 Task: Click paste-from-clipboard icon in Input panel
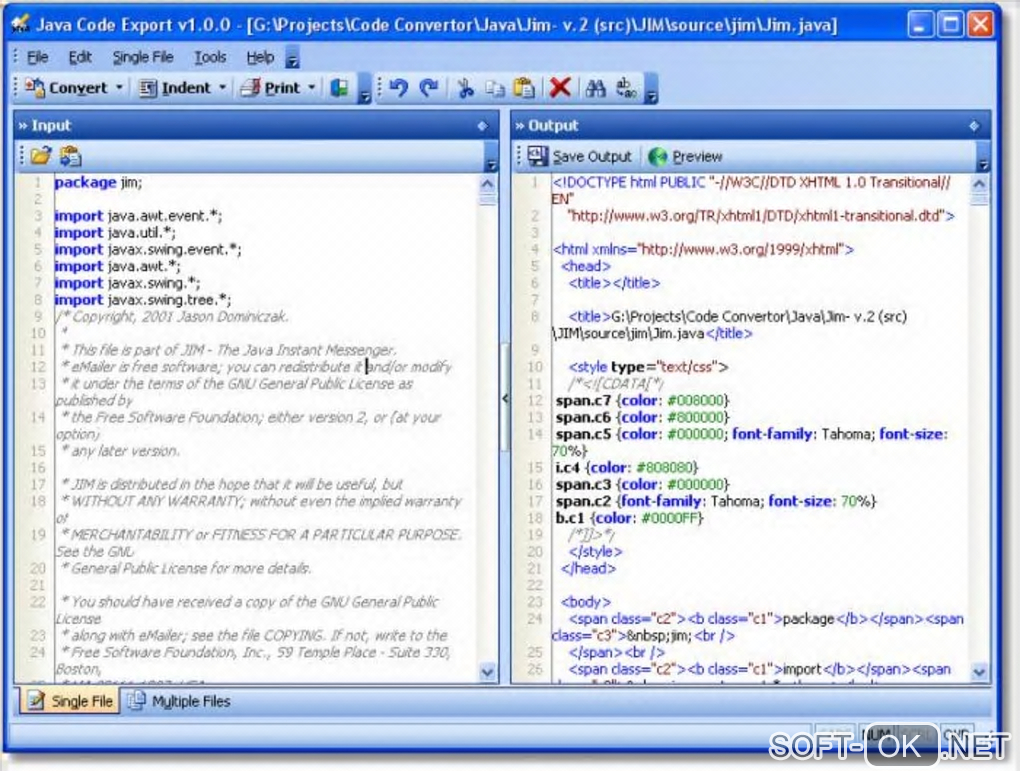pos(70,156)
